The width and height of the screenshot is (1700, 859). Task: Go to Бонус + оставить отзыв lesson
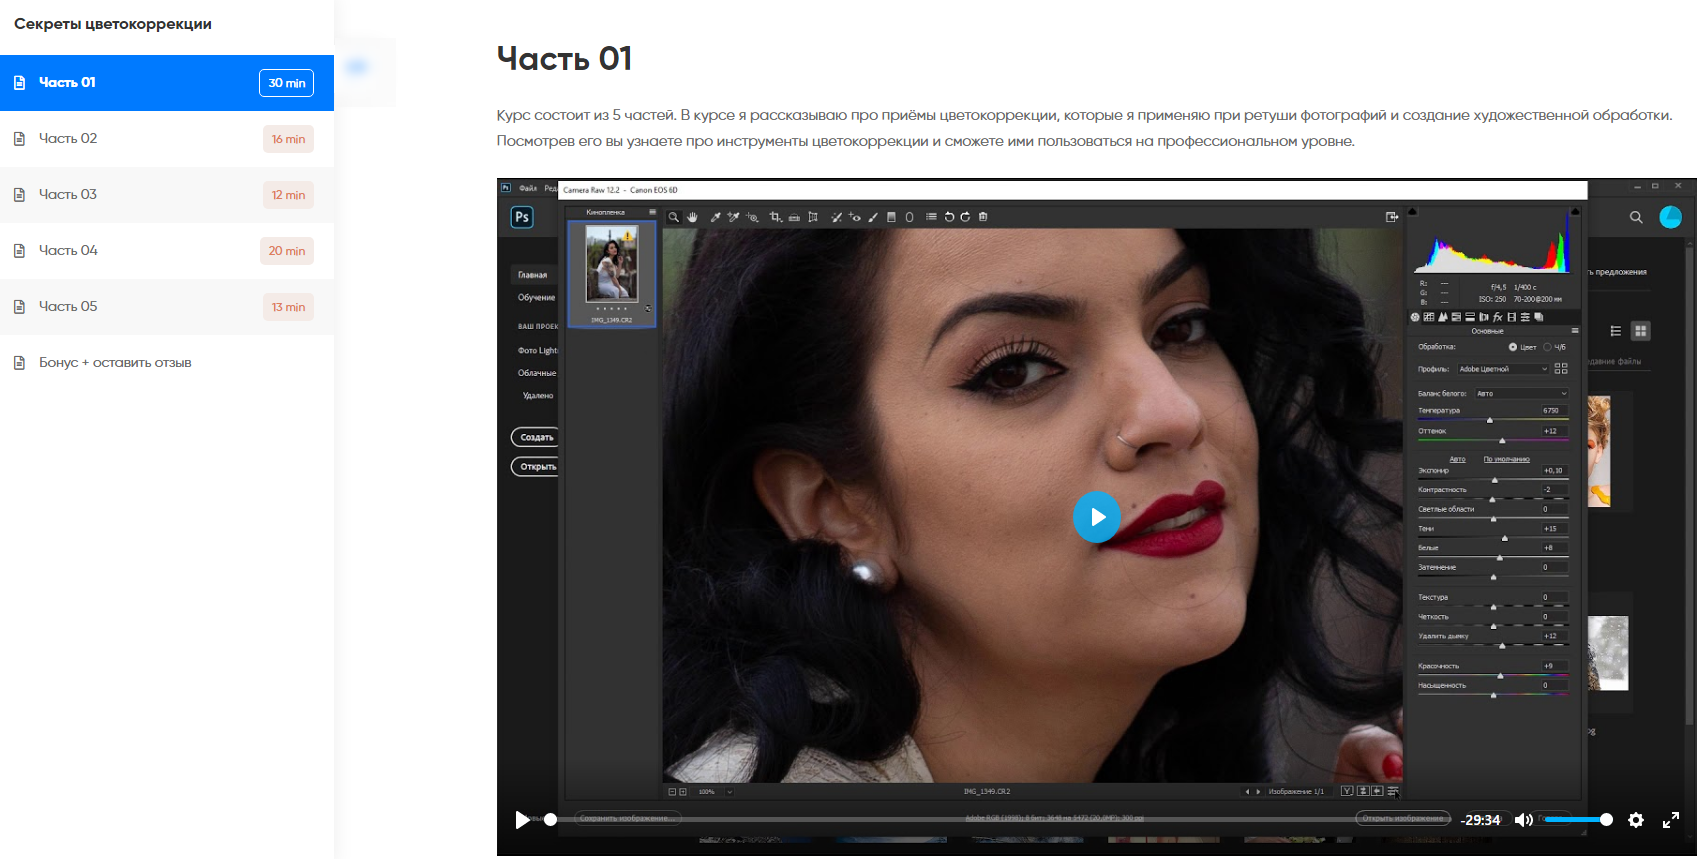[x=115, y=363]
